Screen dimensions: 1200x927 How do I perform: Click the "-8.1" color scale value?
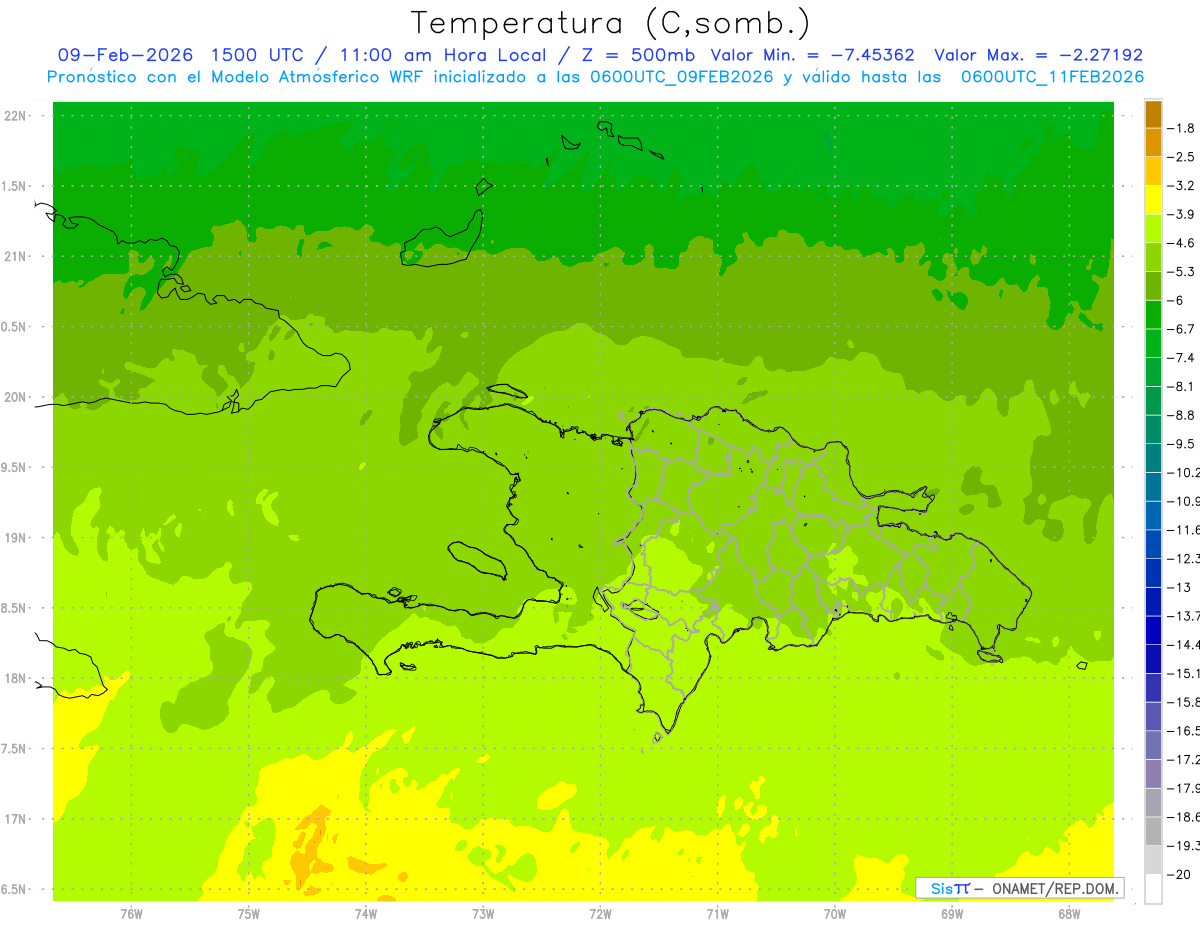[x=1181, y=386]
